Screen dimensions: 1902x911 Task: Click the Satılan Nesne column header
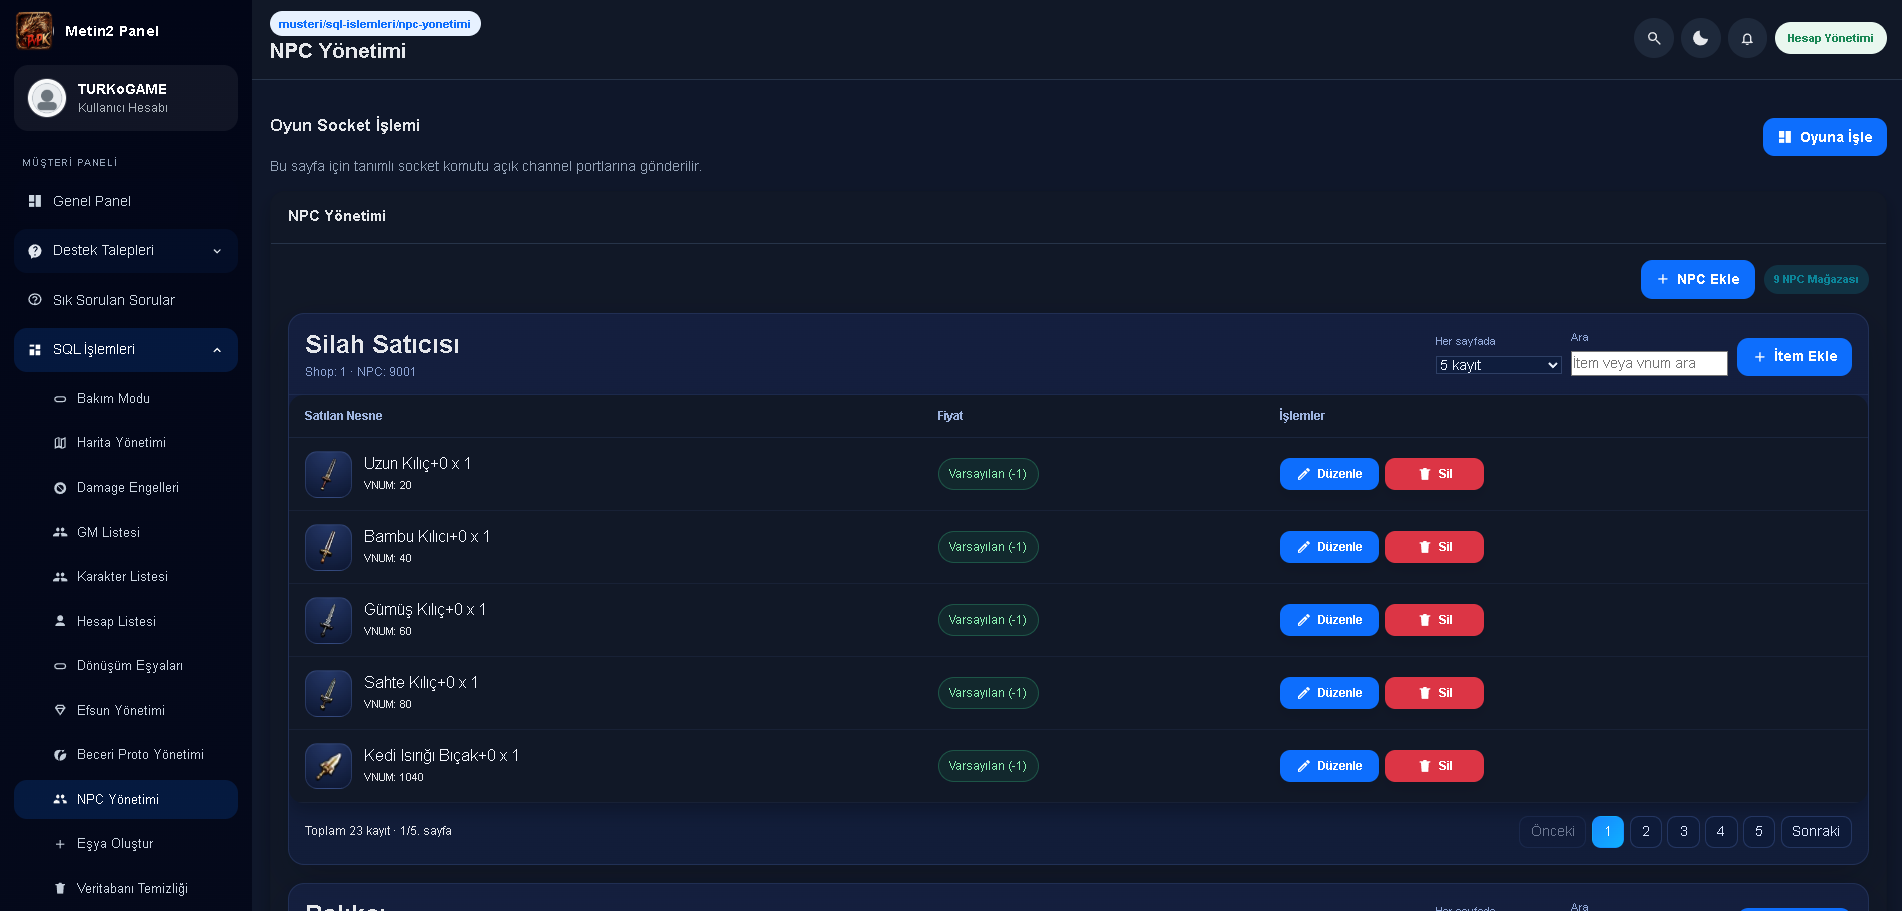[343, 416]
